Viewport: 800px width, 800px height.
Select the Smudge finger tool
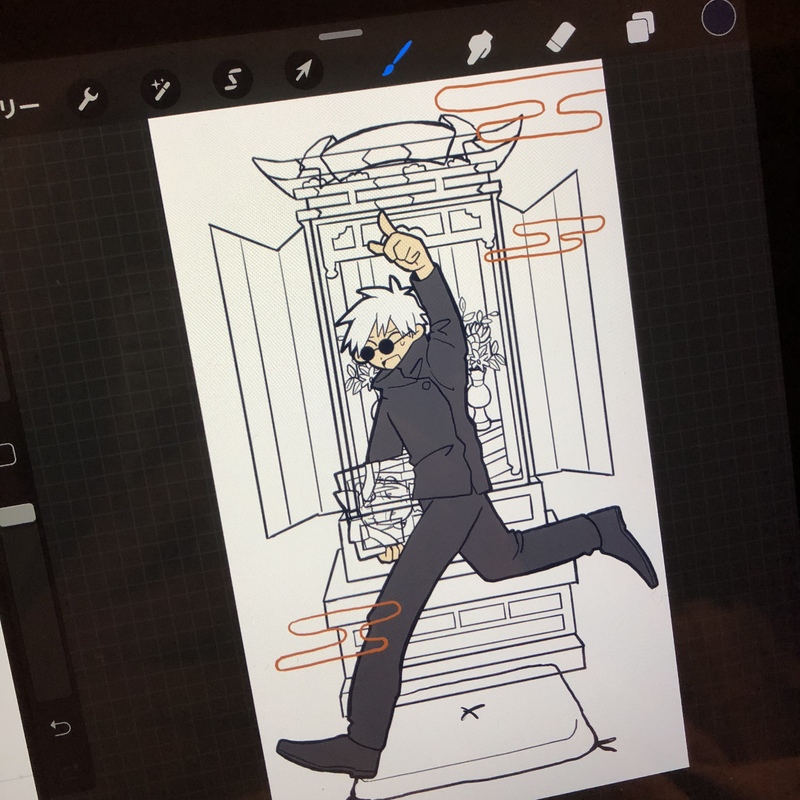click(x=479, y=47)
